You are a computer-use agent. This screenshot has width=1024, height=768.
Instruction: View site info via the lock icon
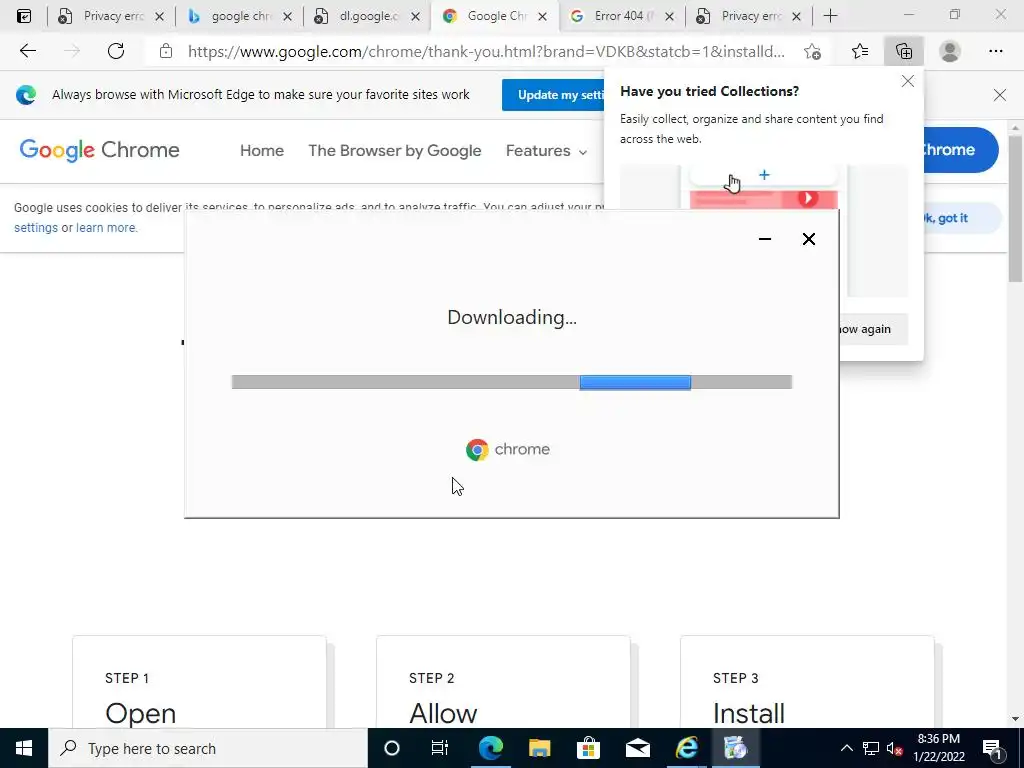166,51
